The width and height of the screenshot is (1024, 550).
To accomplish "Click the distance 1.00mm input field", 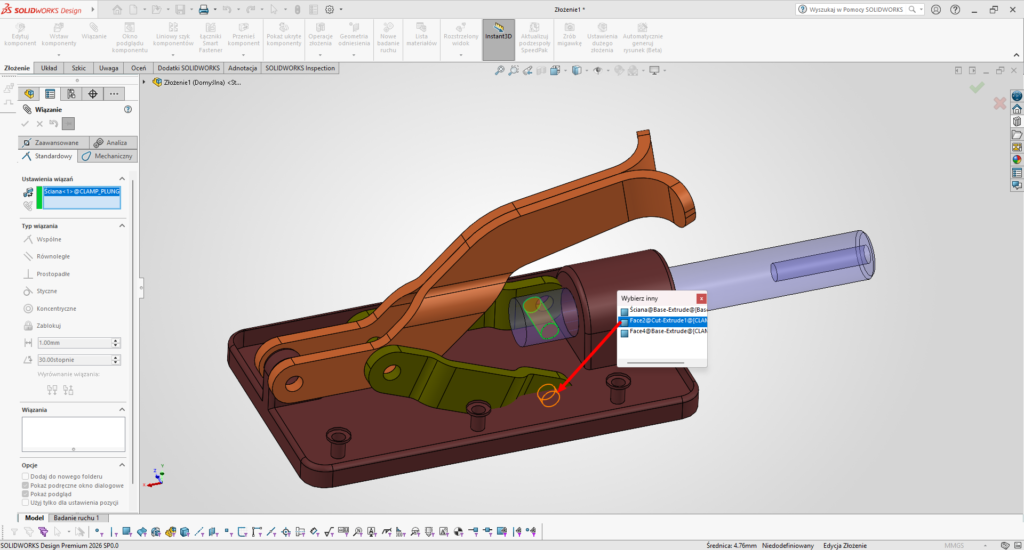I will (74, 343).
